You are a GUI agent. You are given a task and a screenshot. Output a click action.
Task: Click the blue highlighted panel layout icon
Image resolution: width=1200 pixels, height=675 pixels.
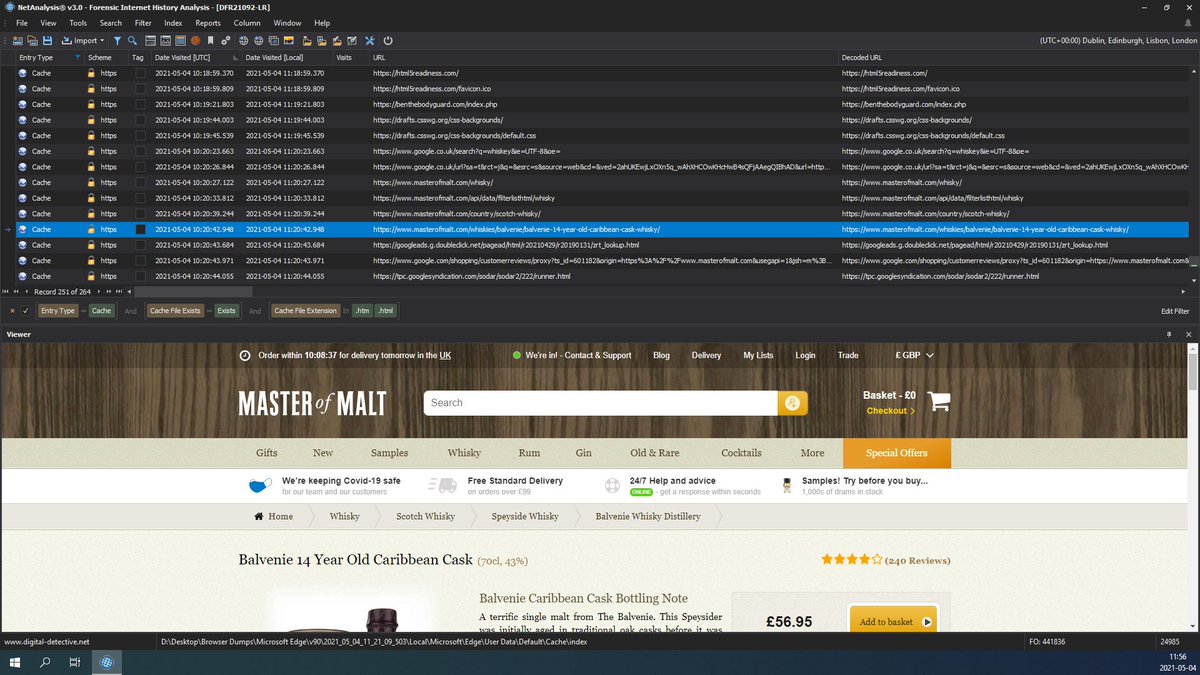180,41
